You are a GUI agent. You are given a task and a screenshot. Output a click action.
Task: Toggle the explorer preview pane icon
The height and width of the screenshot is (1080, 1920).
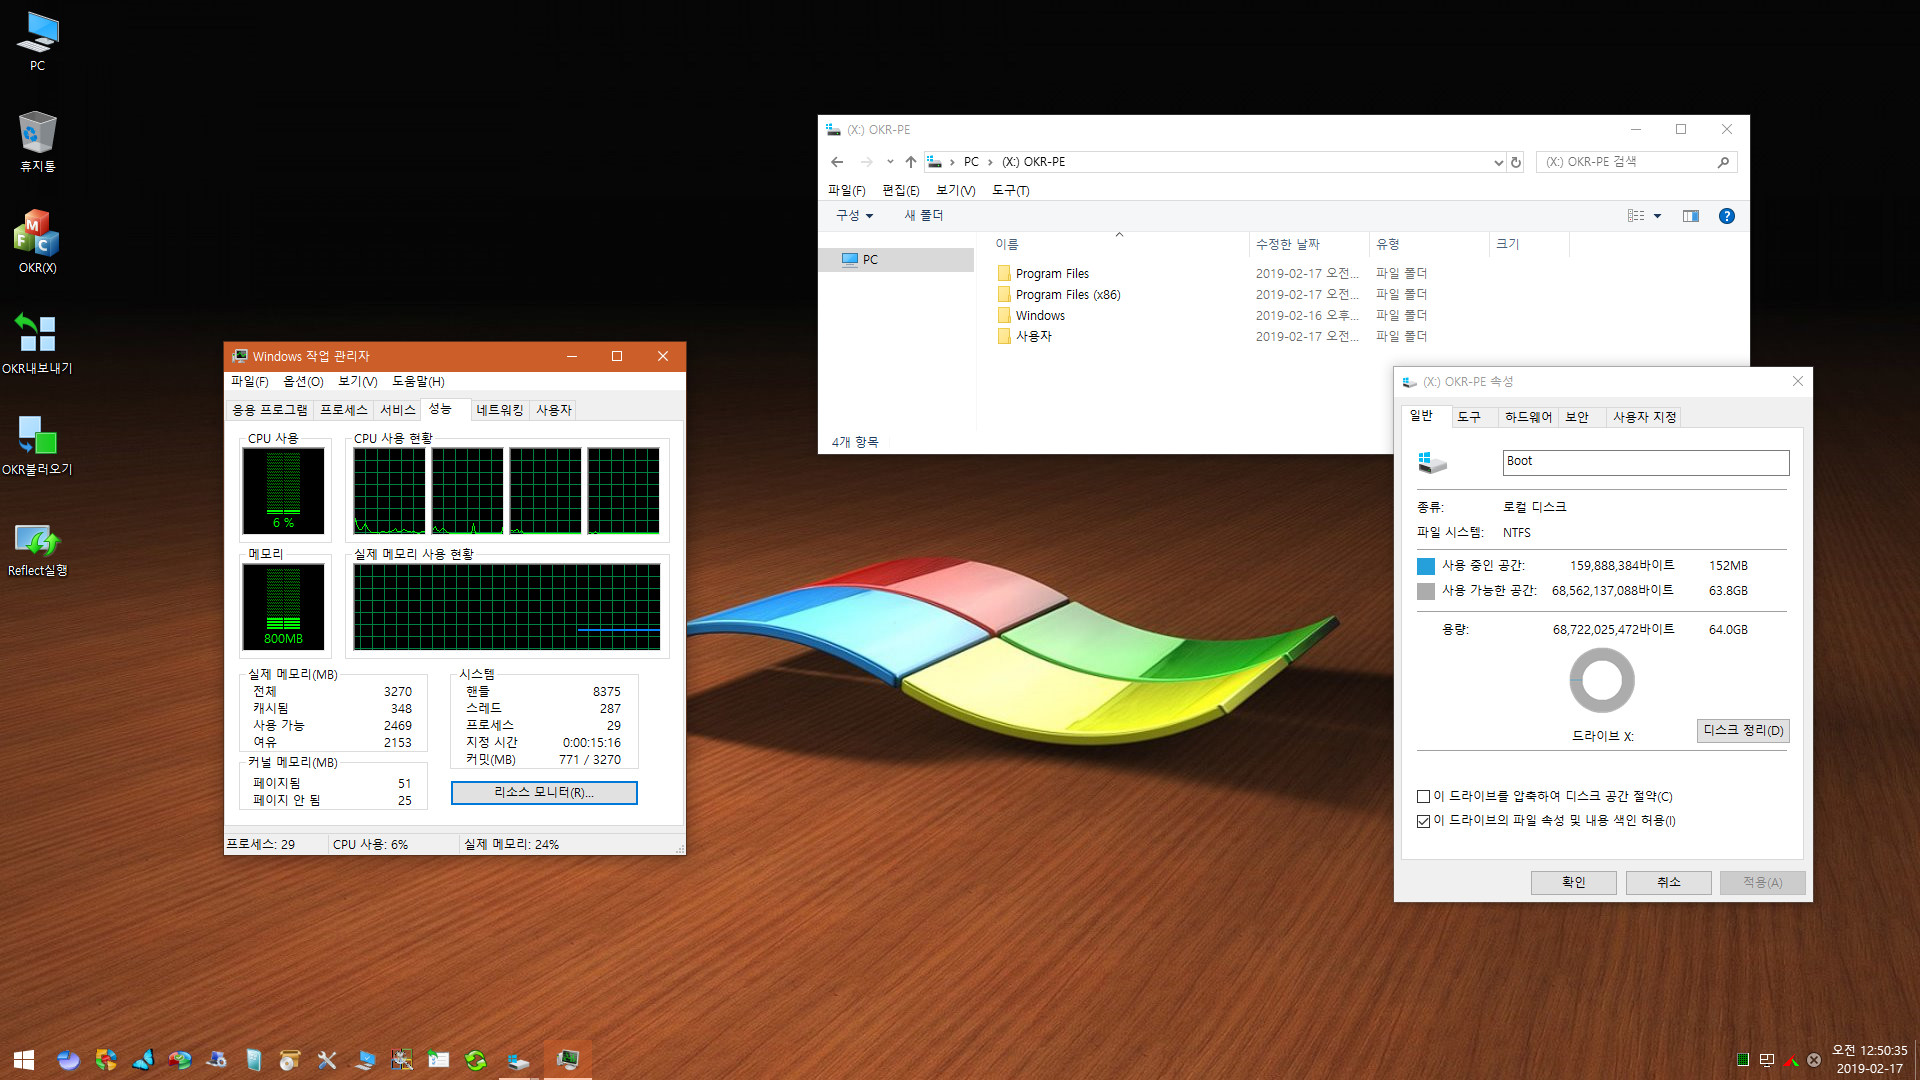(x=1691, y=216)
